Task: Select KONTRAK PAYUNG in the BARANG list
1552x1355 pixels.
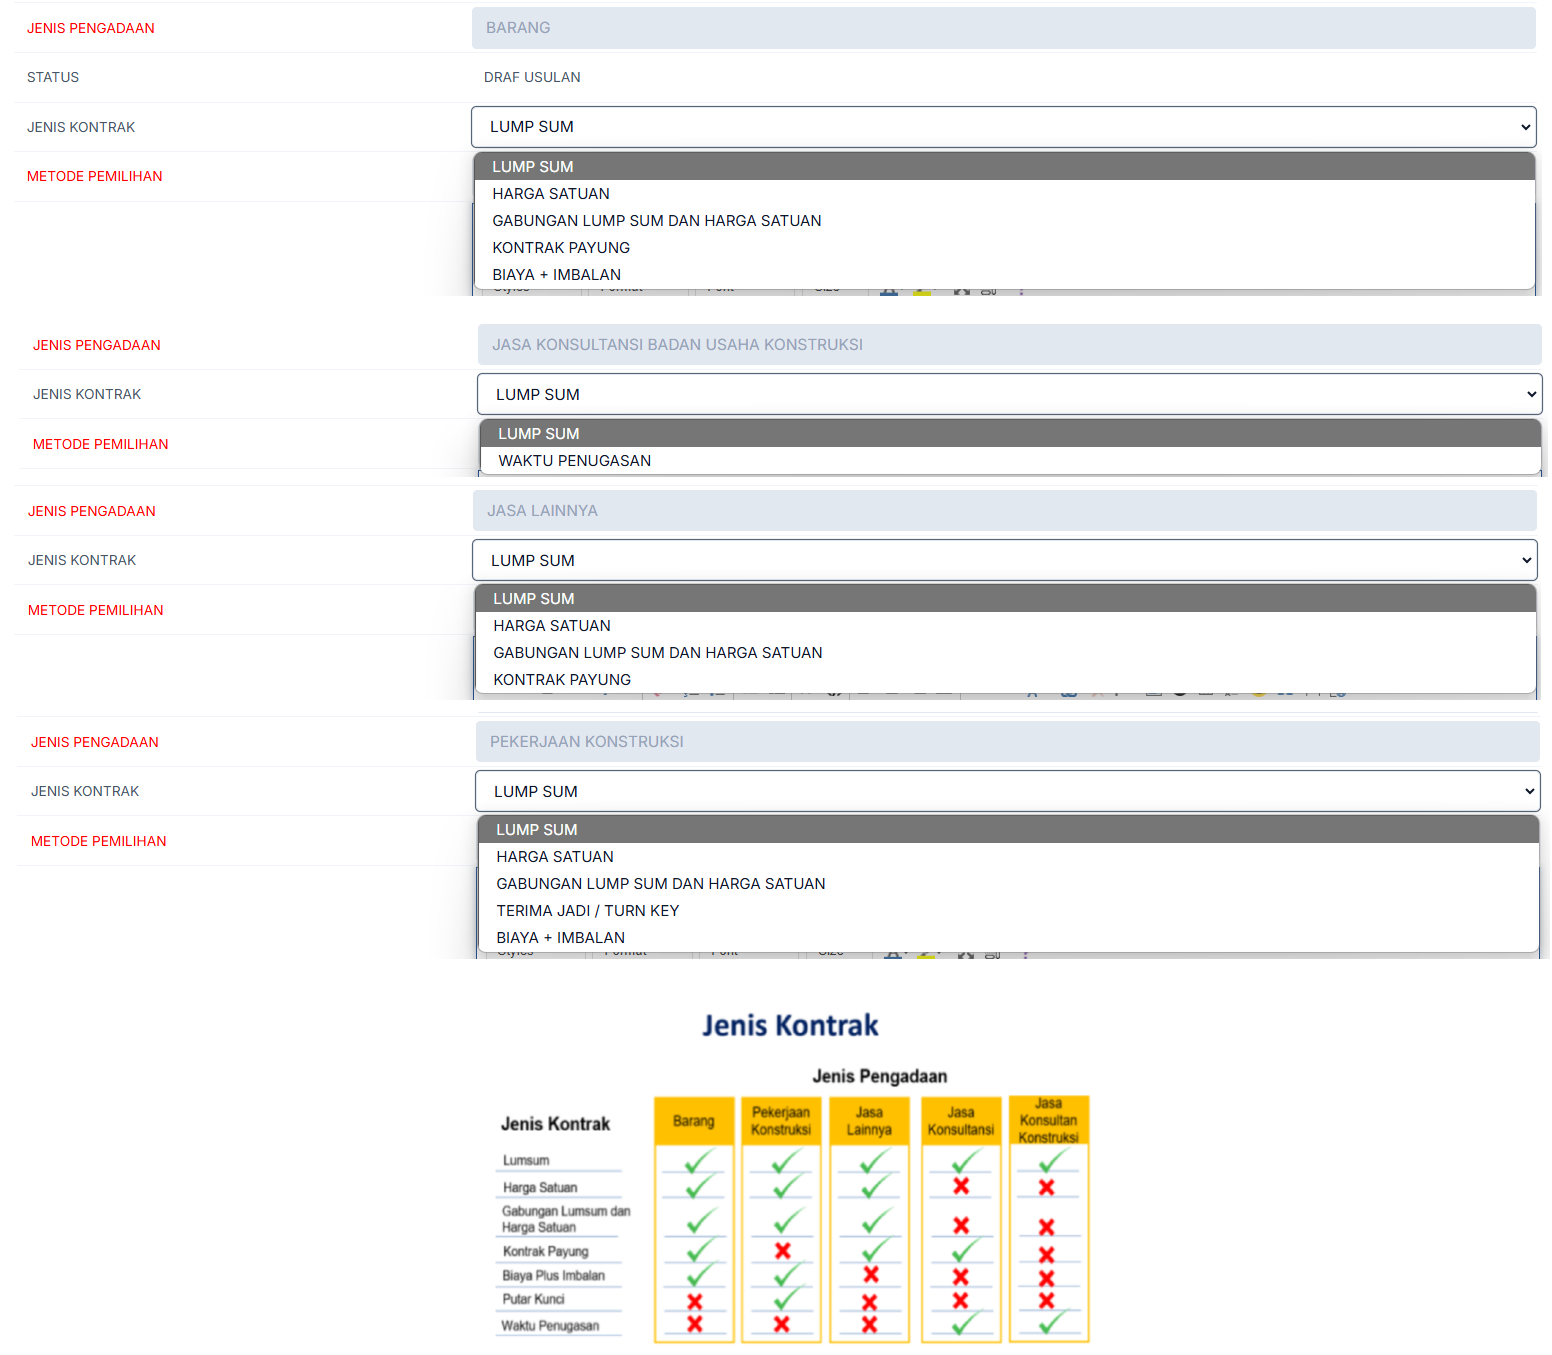Action: [560, 248]
